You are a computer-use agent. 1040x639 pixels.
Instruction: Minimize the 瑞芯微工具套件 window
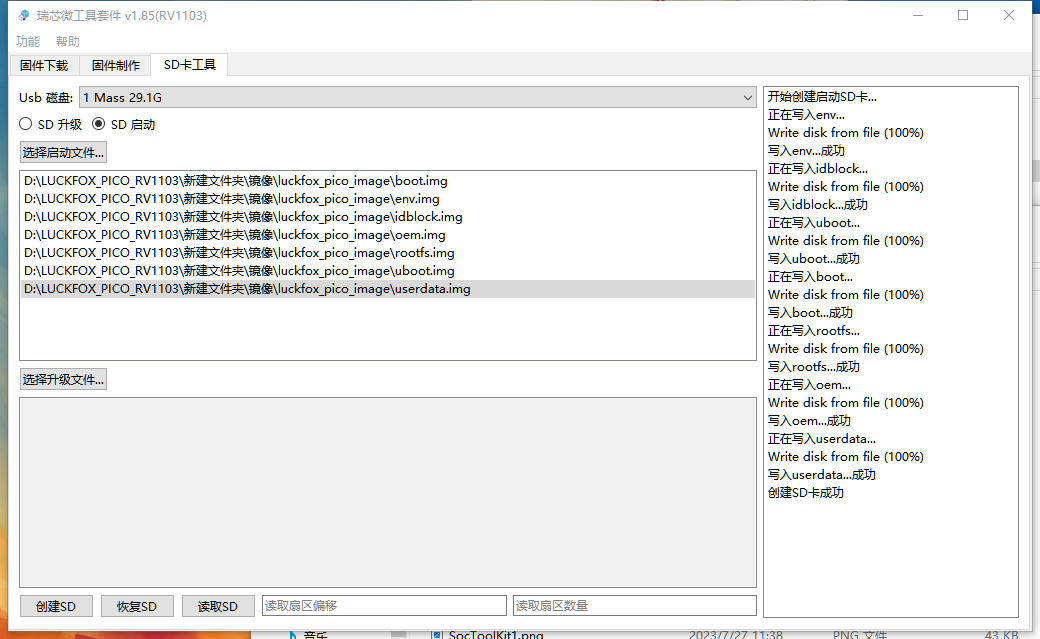click(x=918, y=15)
